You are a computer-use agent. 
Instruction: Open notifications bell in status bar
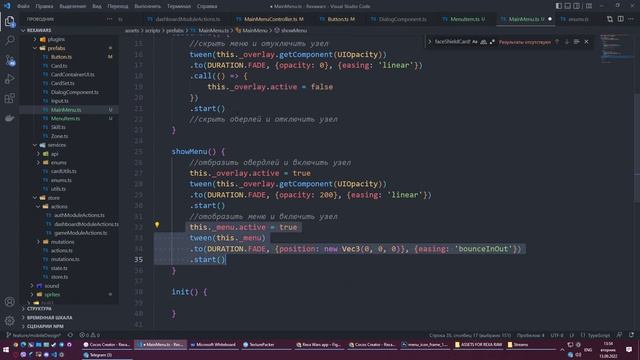pos(631,335)
